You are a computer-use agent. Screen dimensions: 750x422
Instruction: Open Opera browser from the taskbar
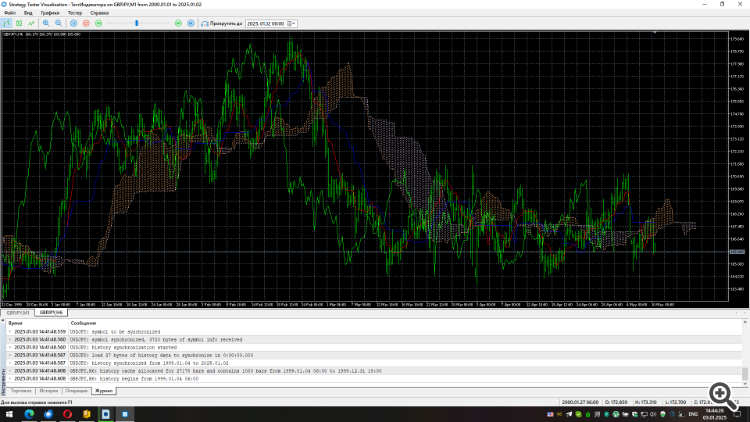(x=67, y=414)
